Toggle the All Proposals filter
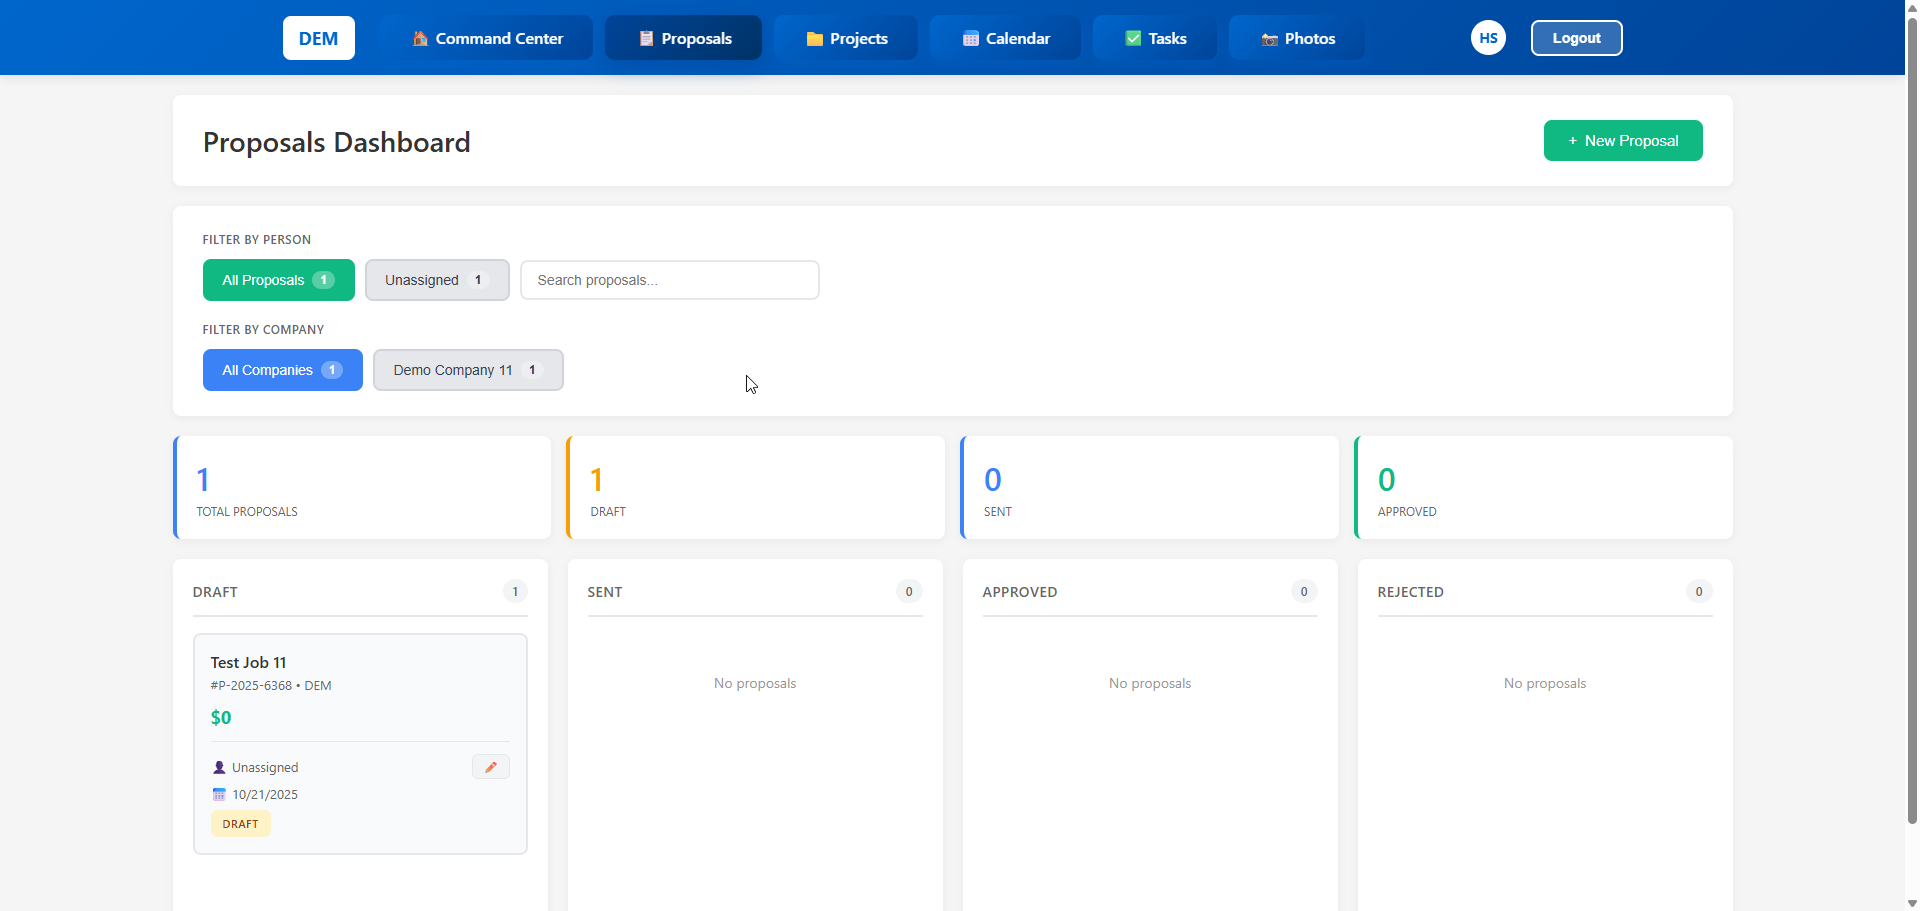Image resolution: width=1920 pixels, height=911 pixels. click(278, 280)
